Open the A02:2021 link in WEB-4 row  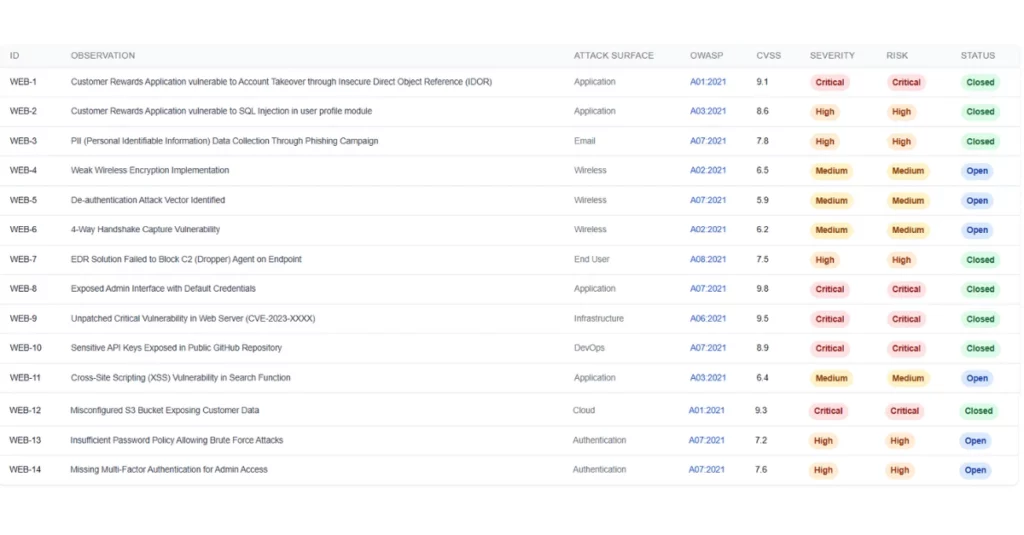[708, 170]
